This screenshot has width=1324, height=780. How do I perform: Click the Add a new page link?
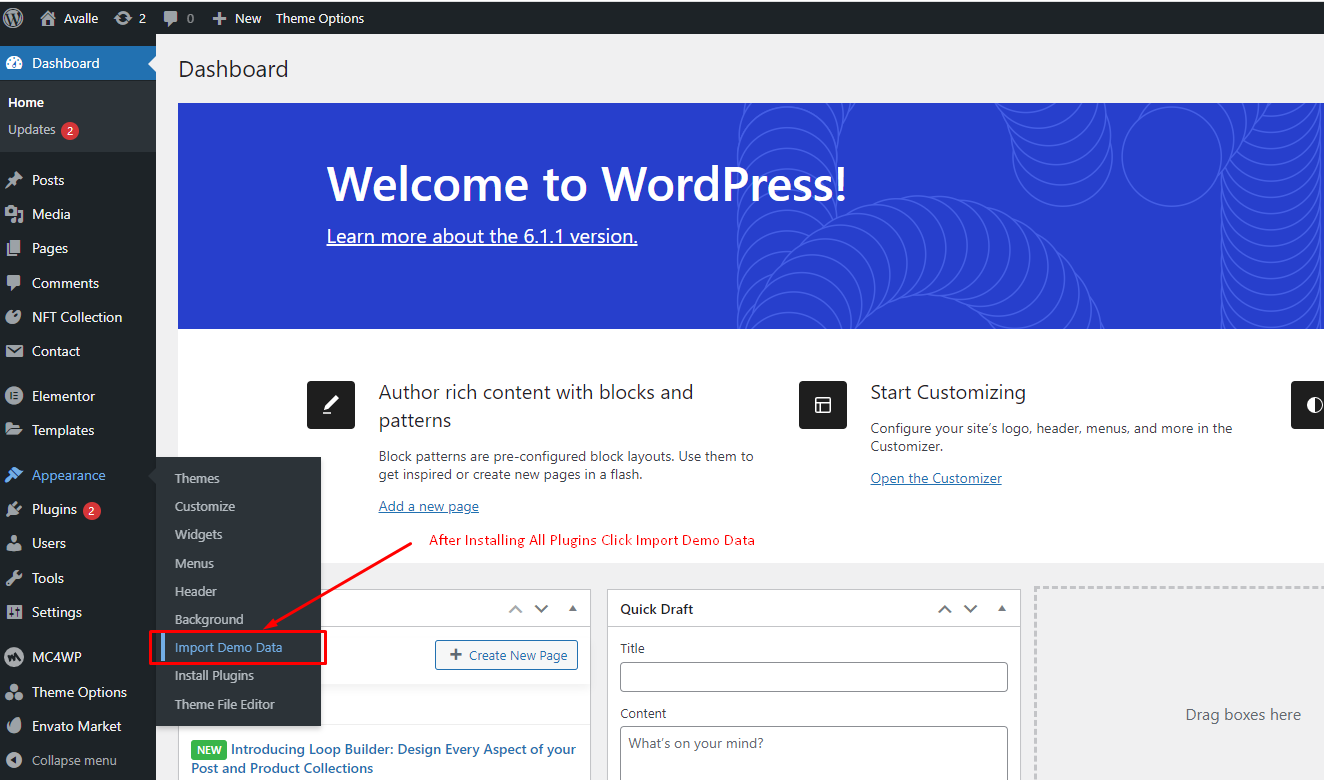tap(429, 506)
